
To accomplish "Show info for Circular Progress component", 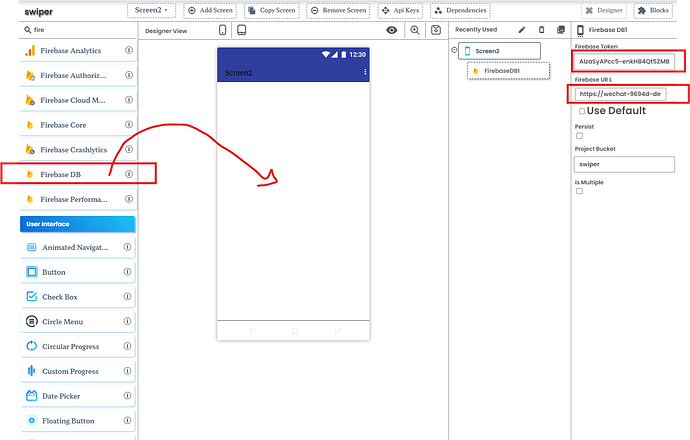I will click(x=127, y=346).
